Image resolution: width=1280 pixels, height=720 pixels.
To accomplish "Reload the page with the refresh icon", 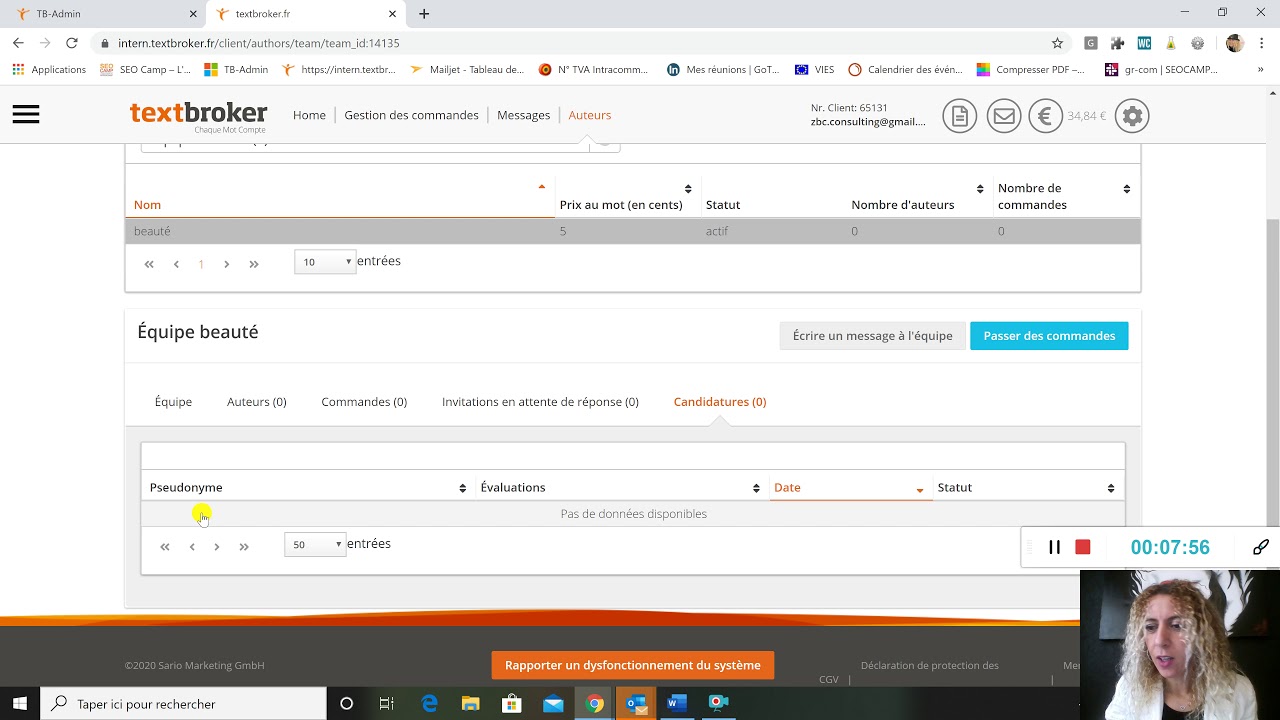I will pyautogui.click(x=72, y=43).
